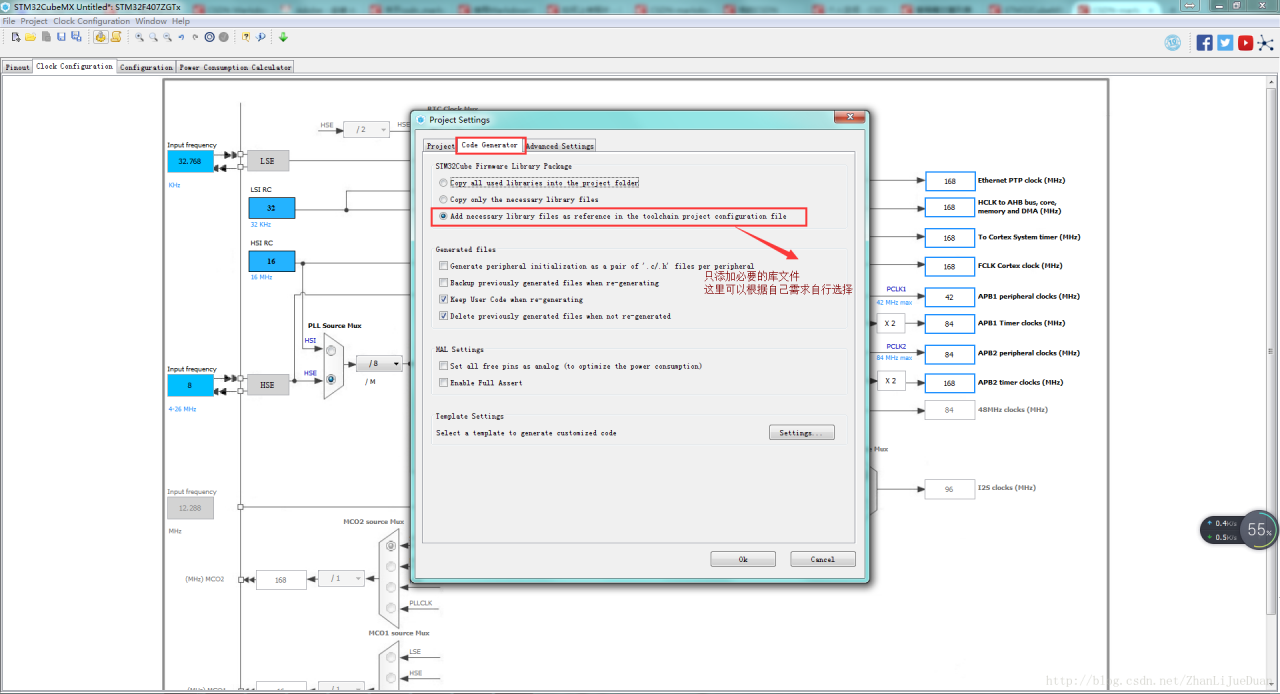Open the Twitter link icon
The height and width of the screenshot is (694, 1280).
(x=1225, y=42)
